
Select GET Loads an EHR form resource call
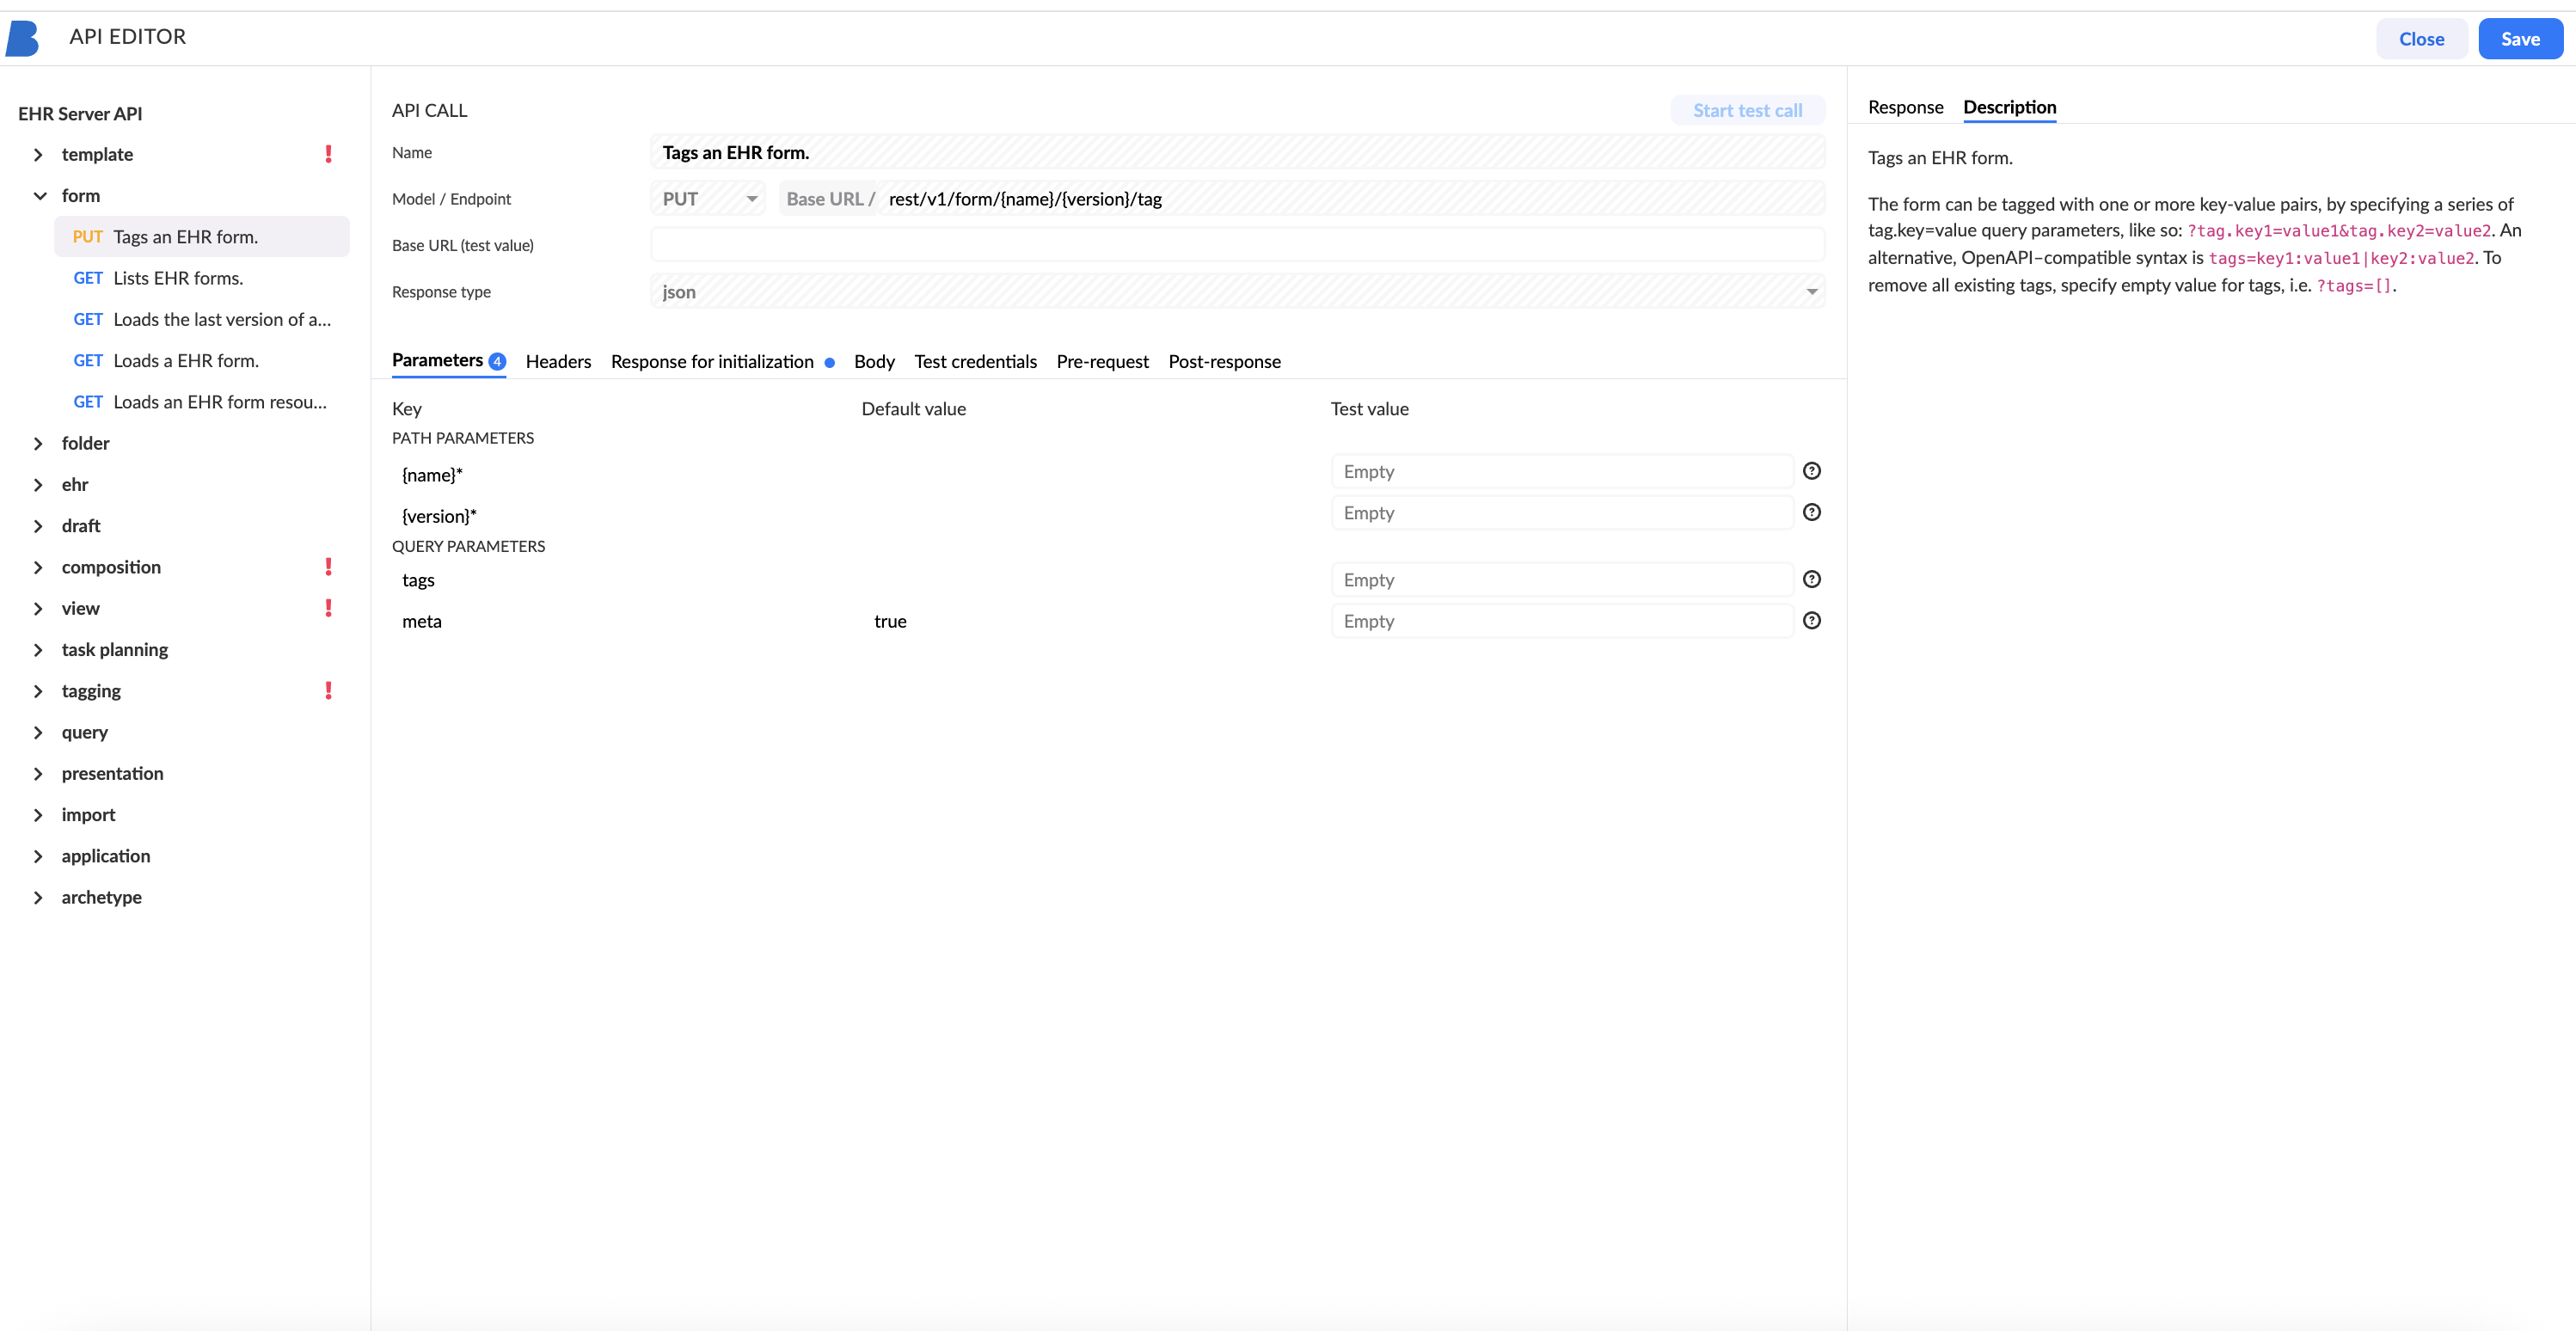(202, 402)
